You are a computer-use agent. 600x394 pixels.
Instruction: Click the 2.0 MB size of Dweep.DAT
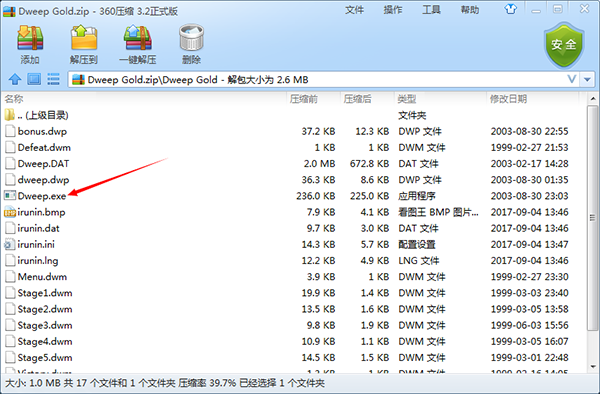pos(320,164)
